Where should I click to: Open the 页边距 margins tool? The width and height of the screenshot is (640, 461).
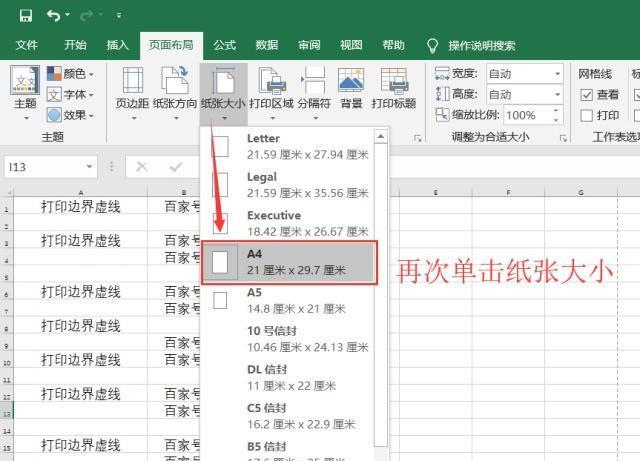click(x=132, y=90)
